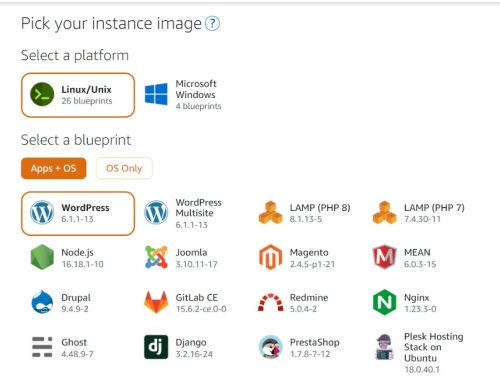Click the Joomla logo icon

pyautogui.click(x=156, y=257)
